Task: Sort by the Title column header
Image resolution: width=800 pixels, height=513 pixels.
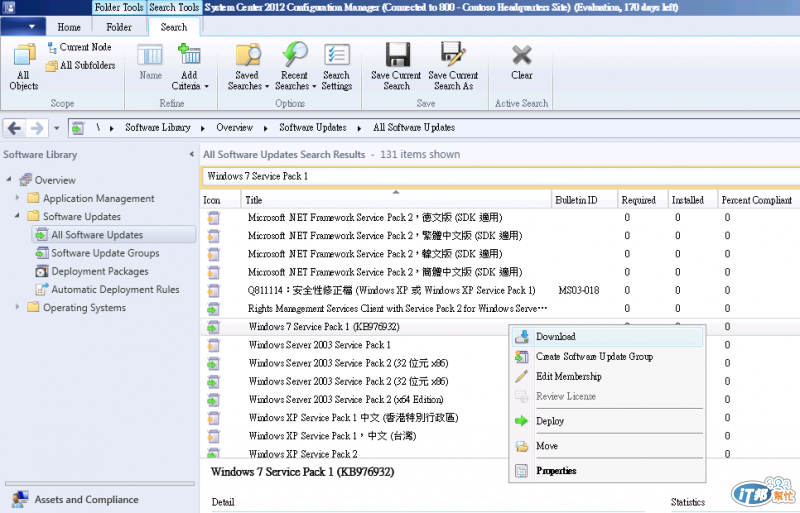Action: 395,200
